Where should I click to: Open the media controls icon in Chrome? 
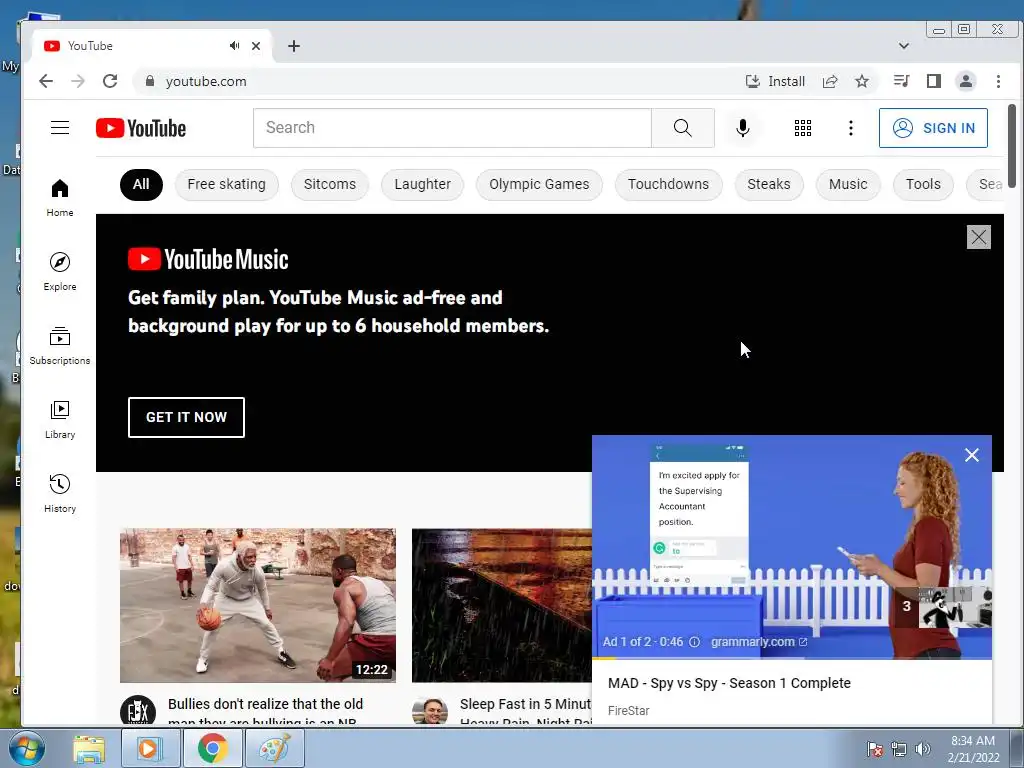[x=901, y=81]
